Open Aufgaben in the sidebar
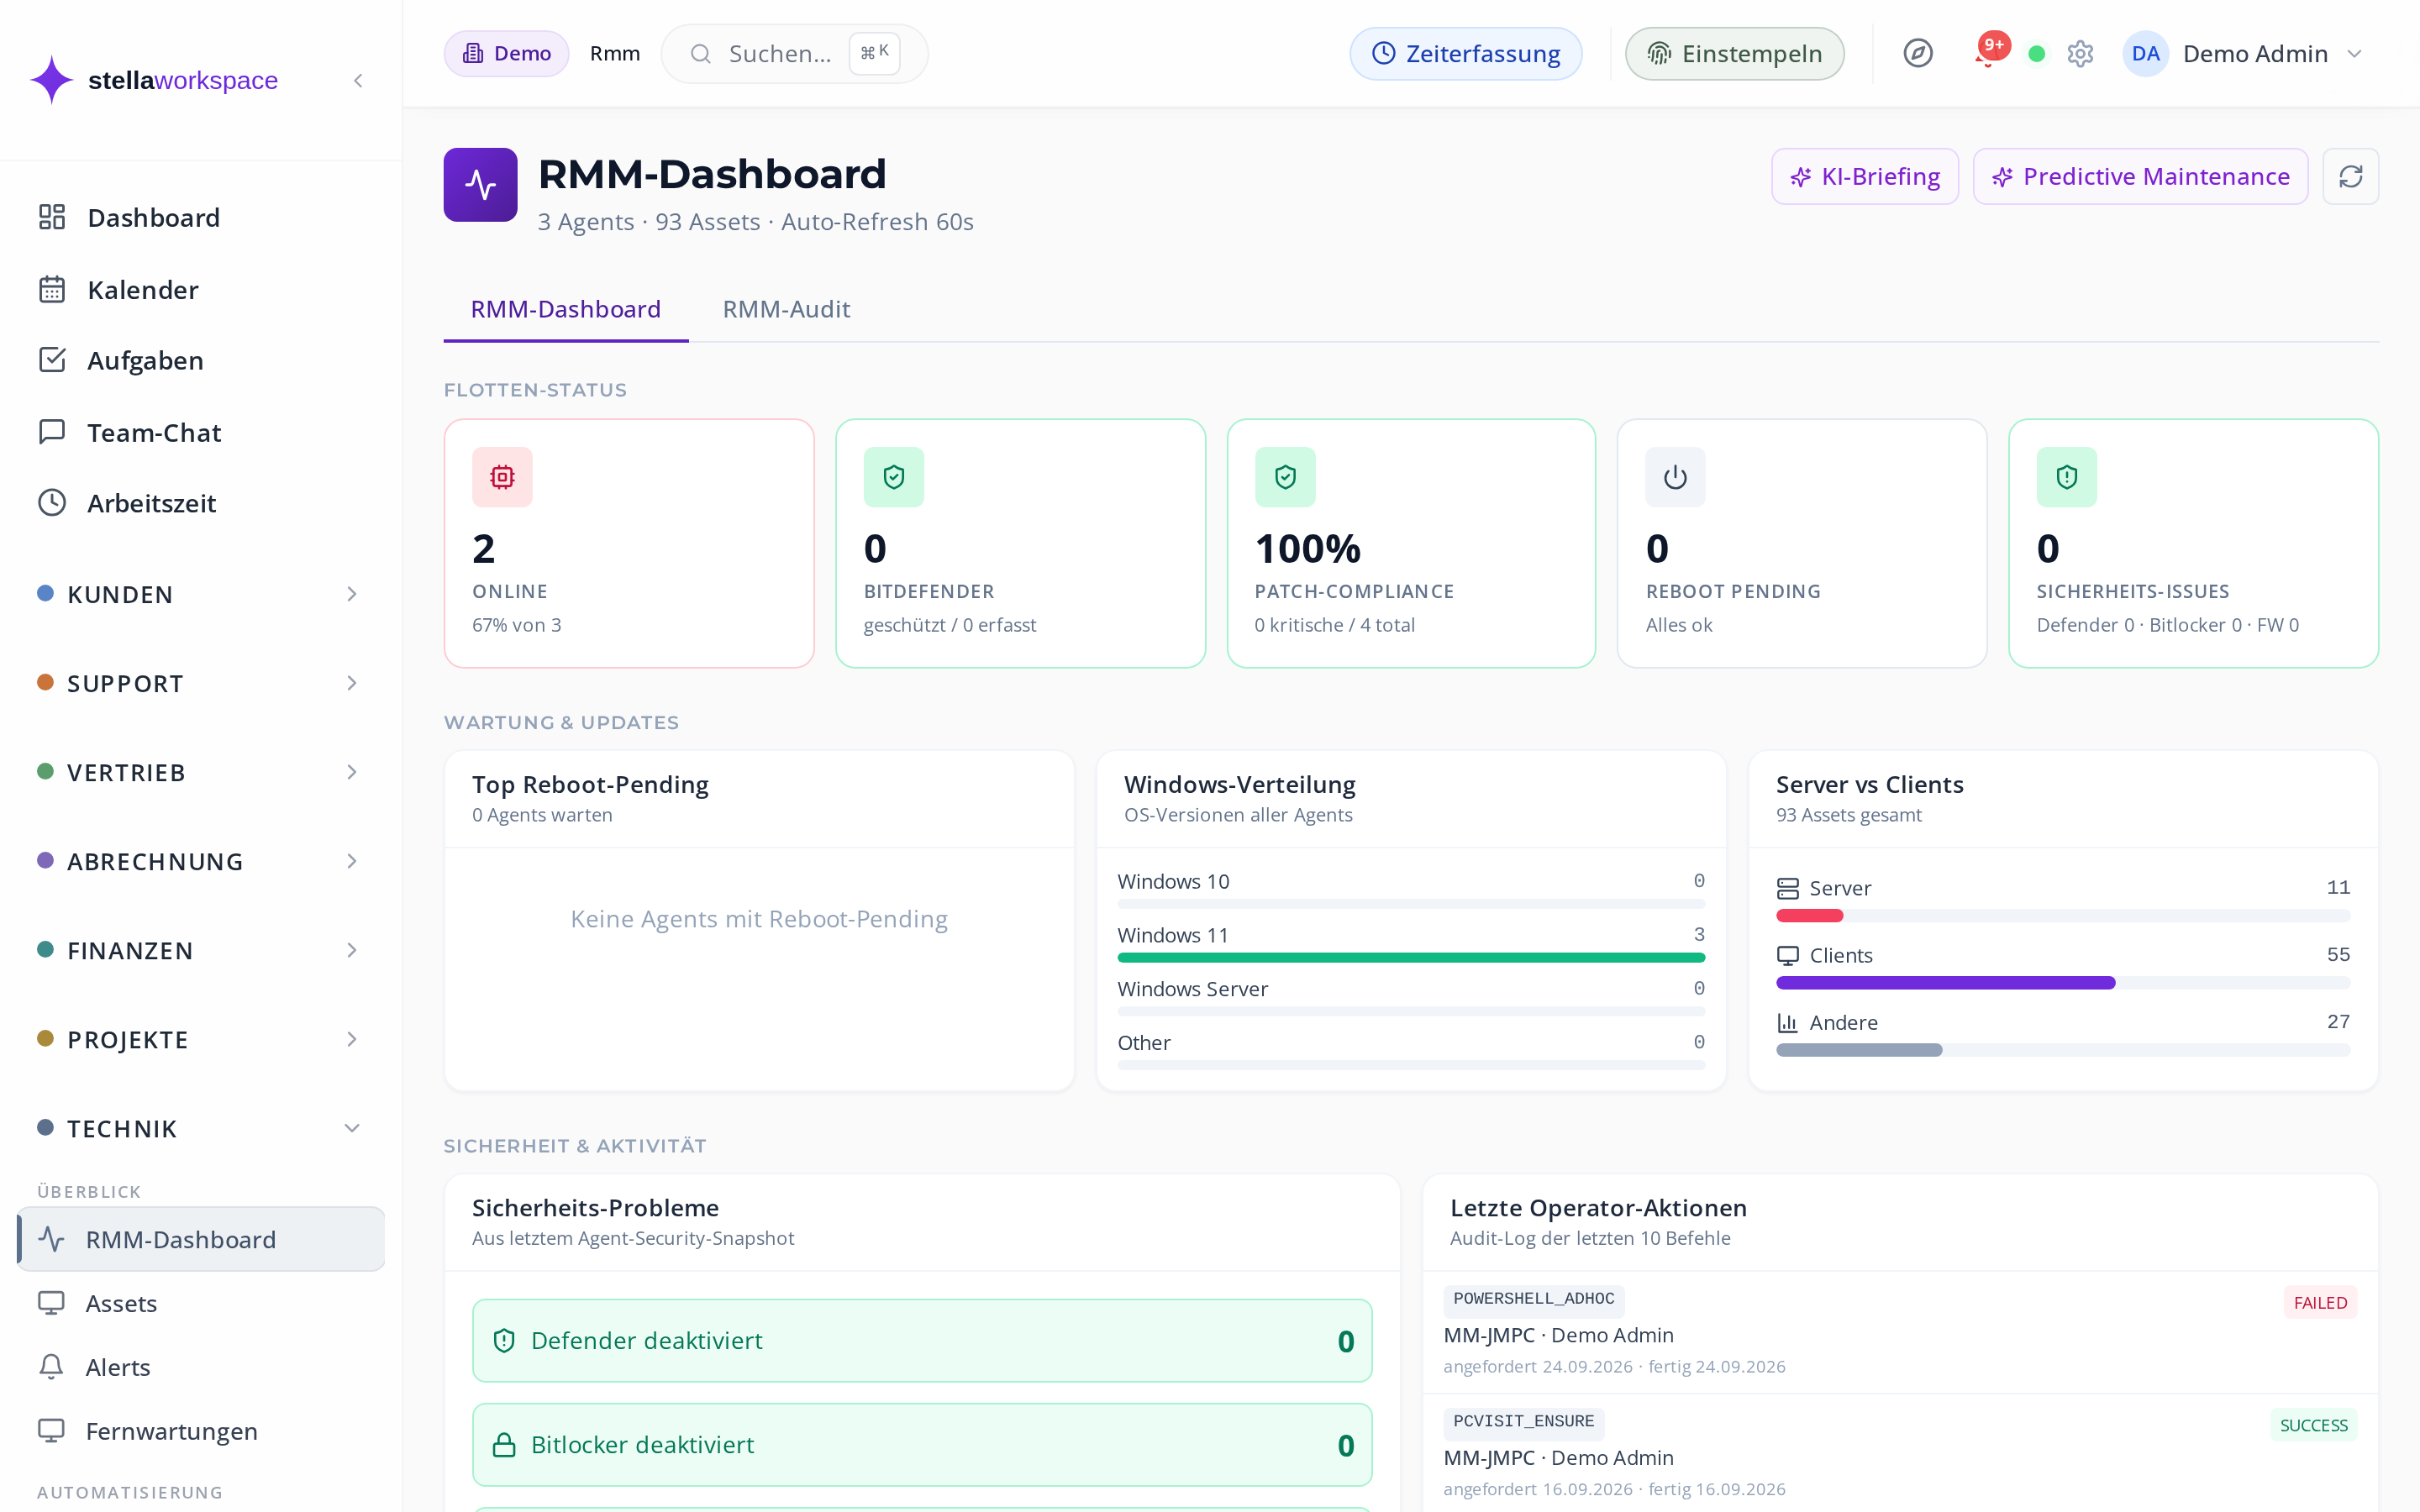The image size is (2420, 1512). click(200, 360)
